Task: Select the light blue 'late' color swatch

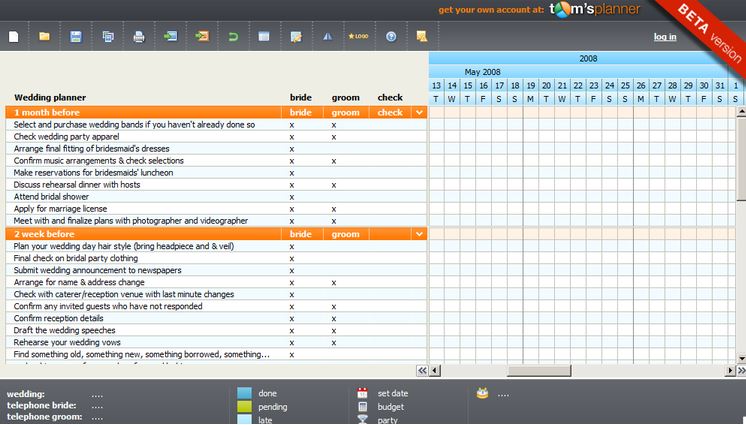Action: (245, 419)
